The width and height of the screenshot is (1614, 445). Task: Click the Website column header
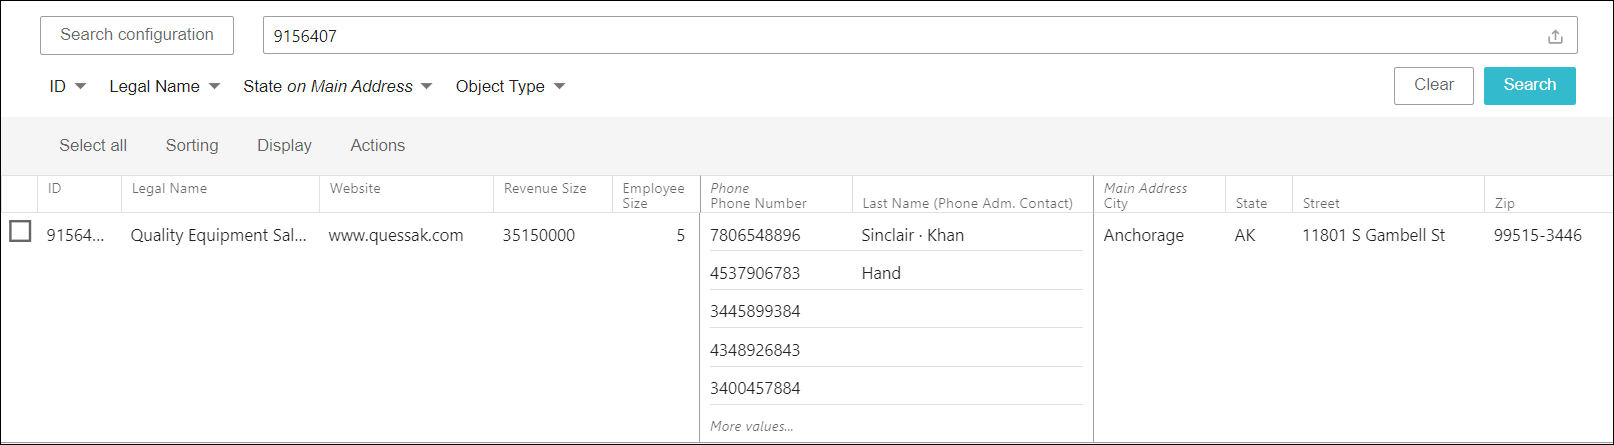tap(355, 189)
